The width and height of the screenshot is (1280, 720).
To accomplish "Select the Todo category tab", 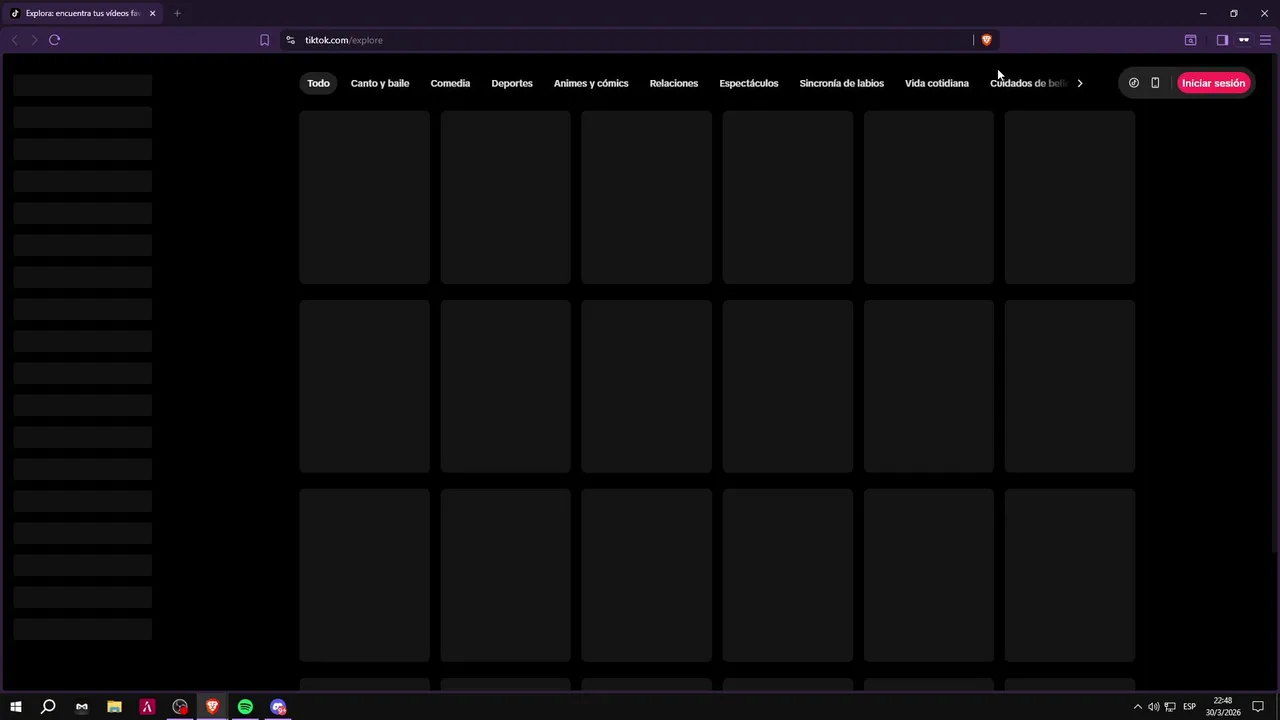I will tap(318, 83).
